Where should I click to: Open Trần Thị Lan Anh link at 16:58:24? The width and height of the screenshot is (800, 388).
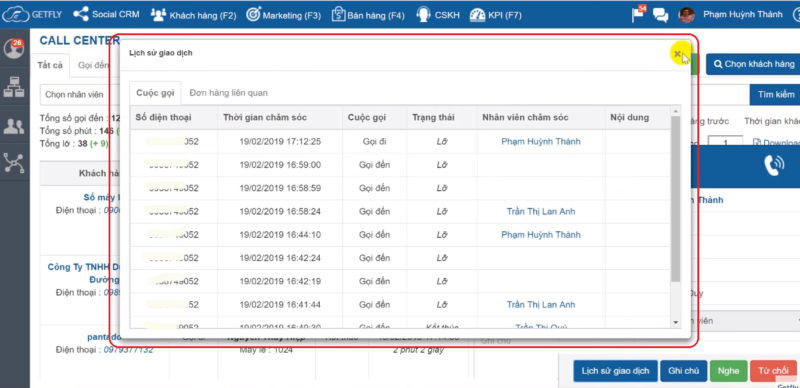point(541,211)
